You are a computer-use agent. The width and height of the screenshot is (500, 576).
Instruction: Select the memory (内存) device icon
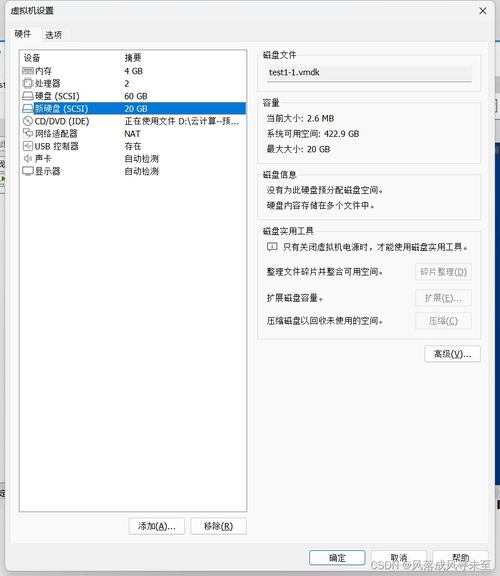pos(28,71)
